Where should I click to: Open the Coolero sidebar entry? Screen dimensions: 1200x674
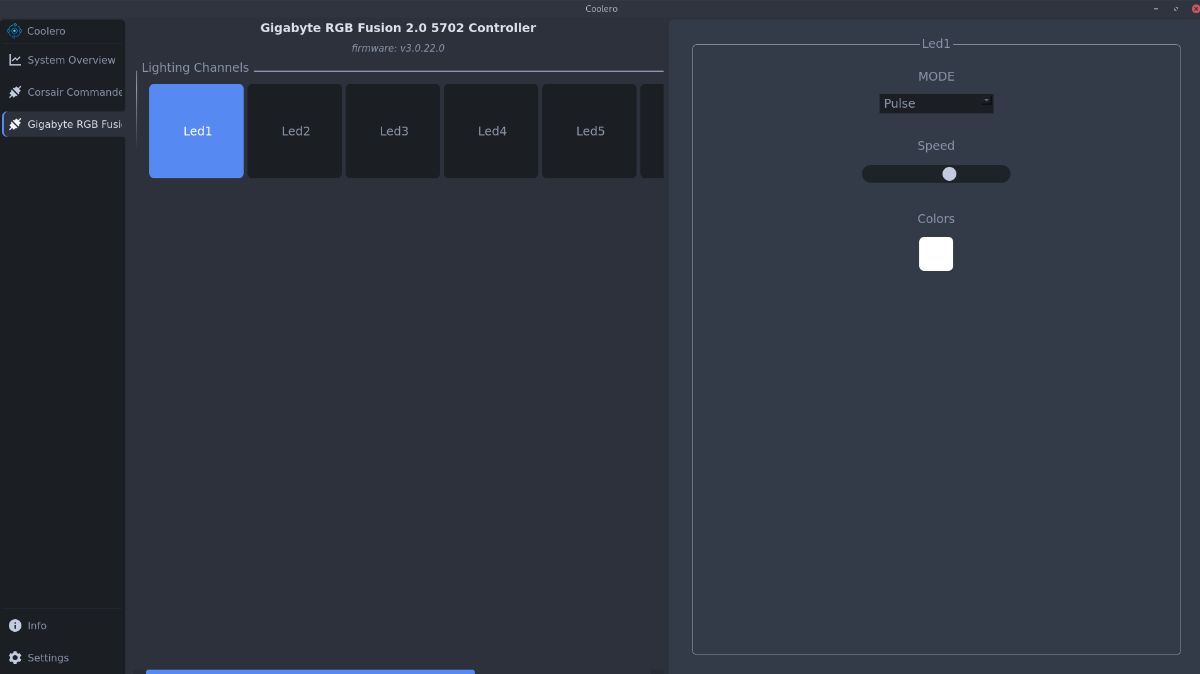(62, 31)
